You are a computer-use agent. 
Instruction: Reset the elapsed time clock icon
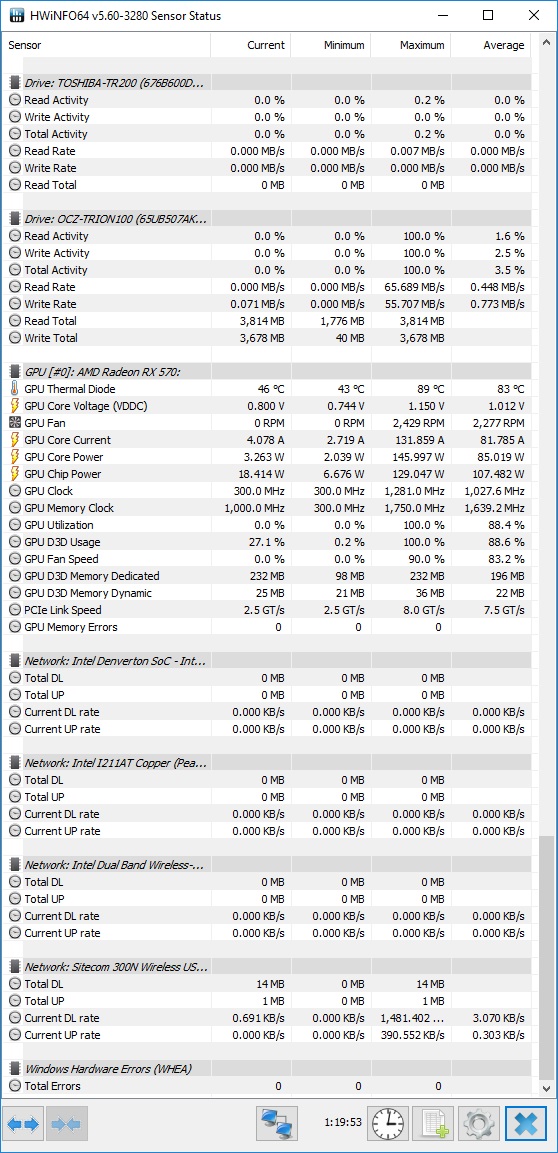coord(387,1124)
